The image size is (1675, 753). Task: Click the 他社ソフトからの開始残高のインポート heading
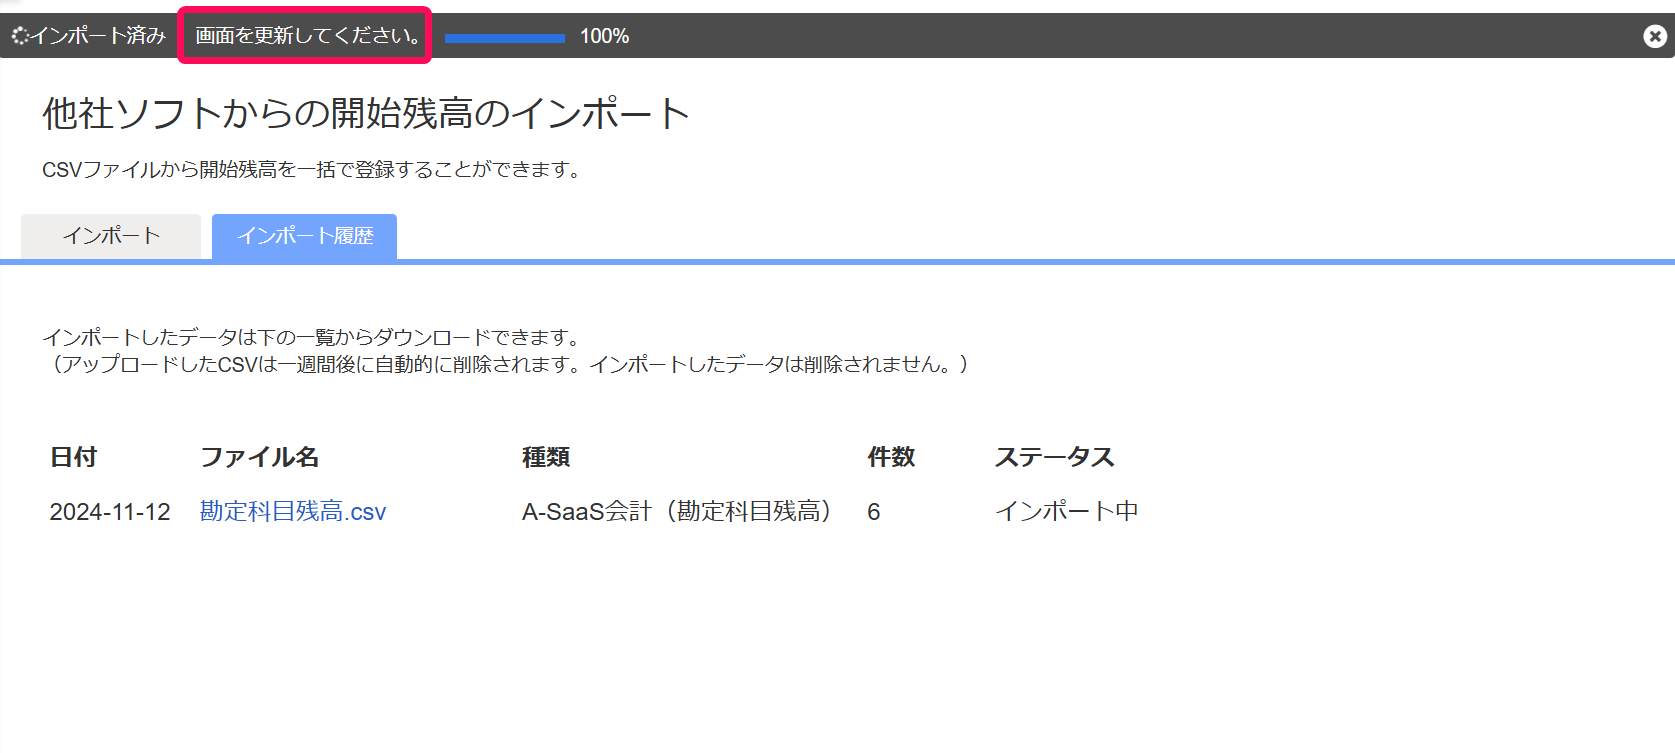[366, 113]
